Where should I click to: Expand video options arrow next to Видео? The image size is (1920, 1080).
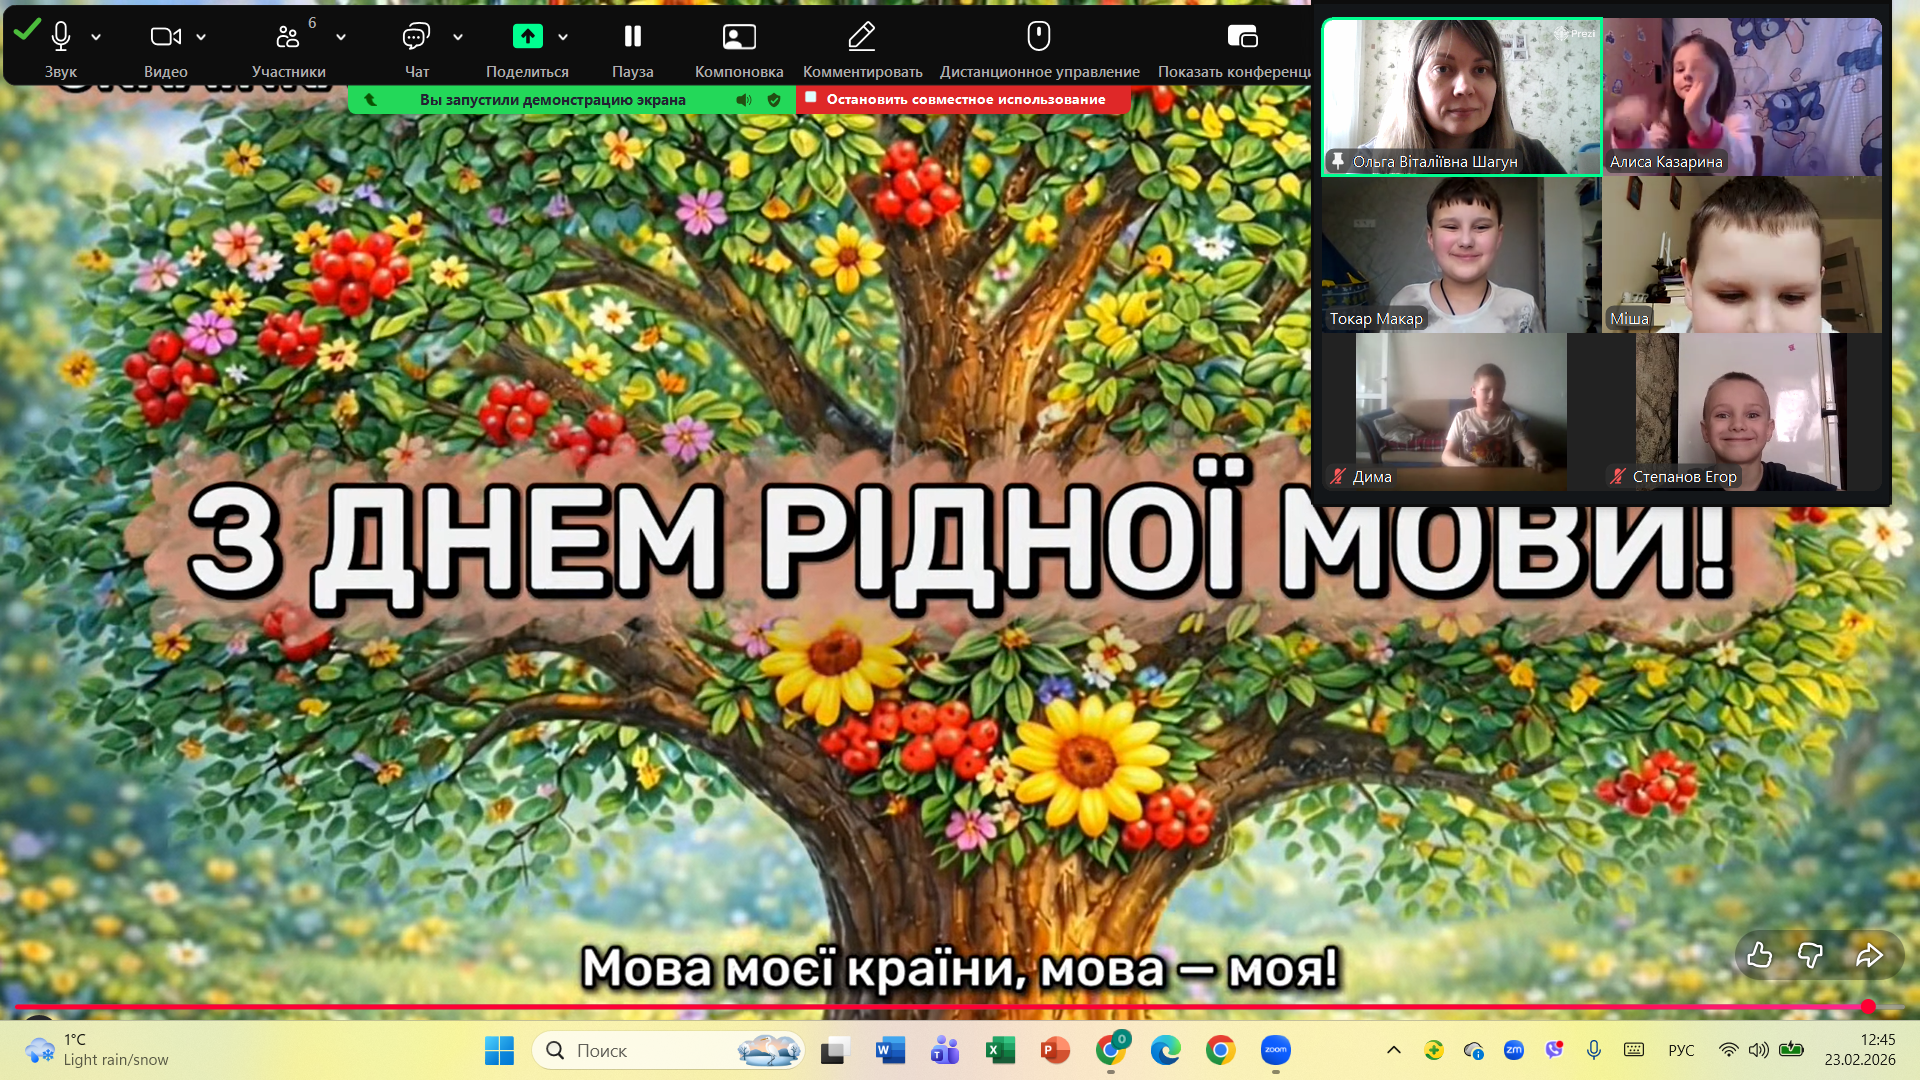click(201, 37)
